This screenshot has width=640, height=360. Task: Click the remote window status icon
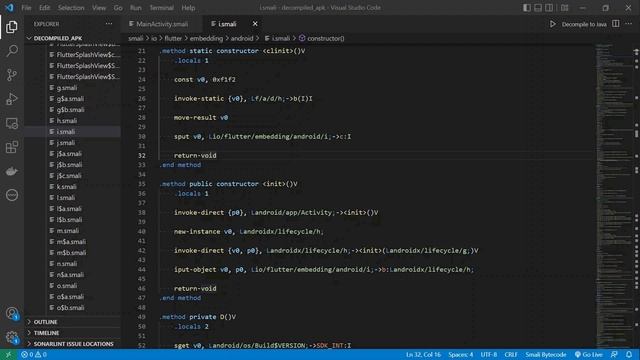click(x=8, y=355)
